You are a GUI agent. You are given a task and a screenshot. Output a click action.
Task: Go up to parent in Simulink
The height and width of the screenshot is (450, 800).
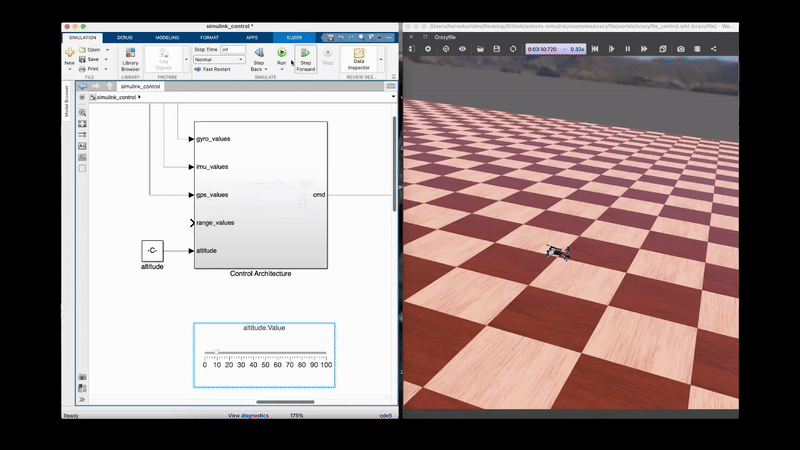point(110,86)
